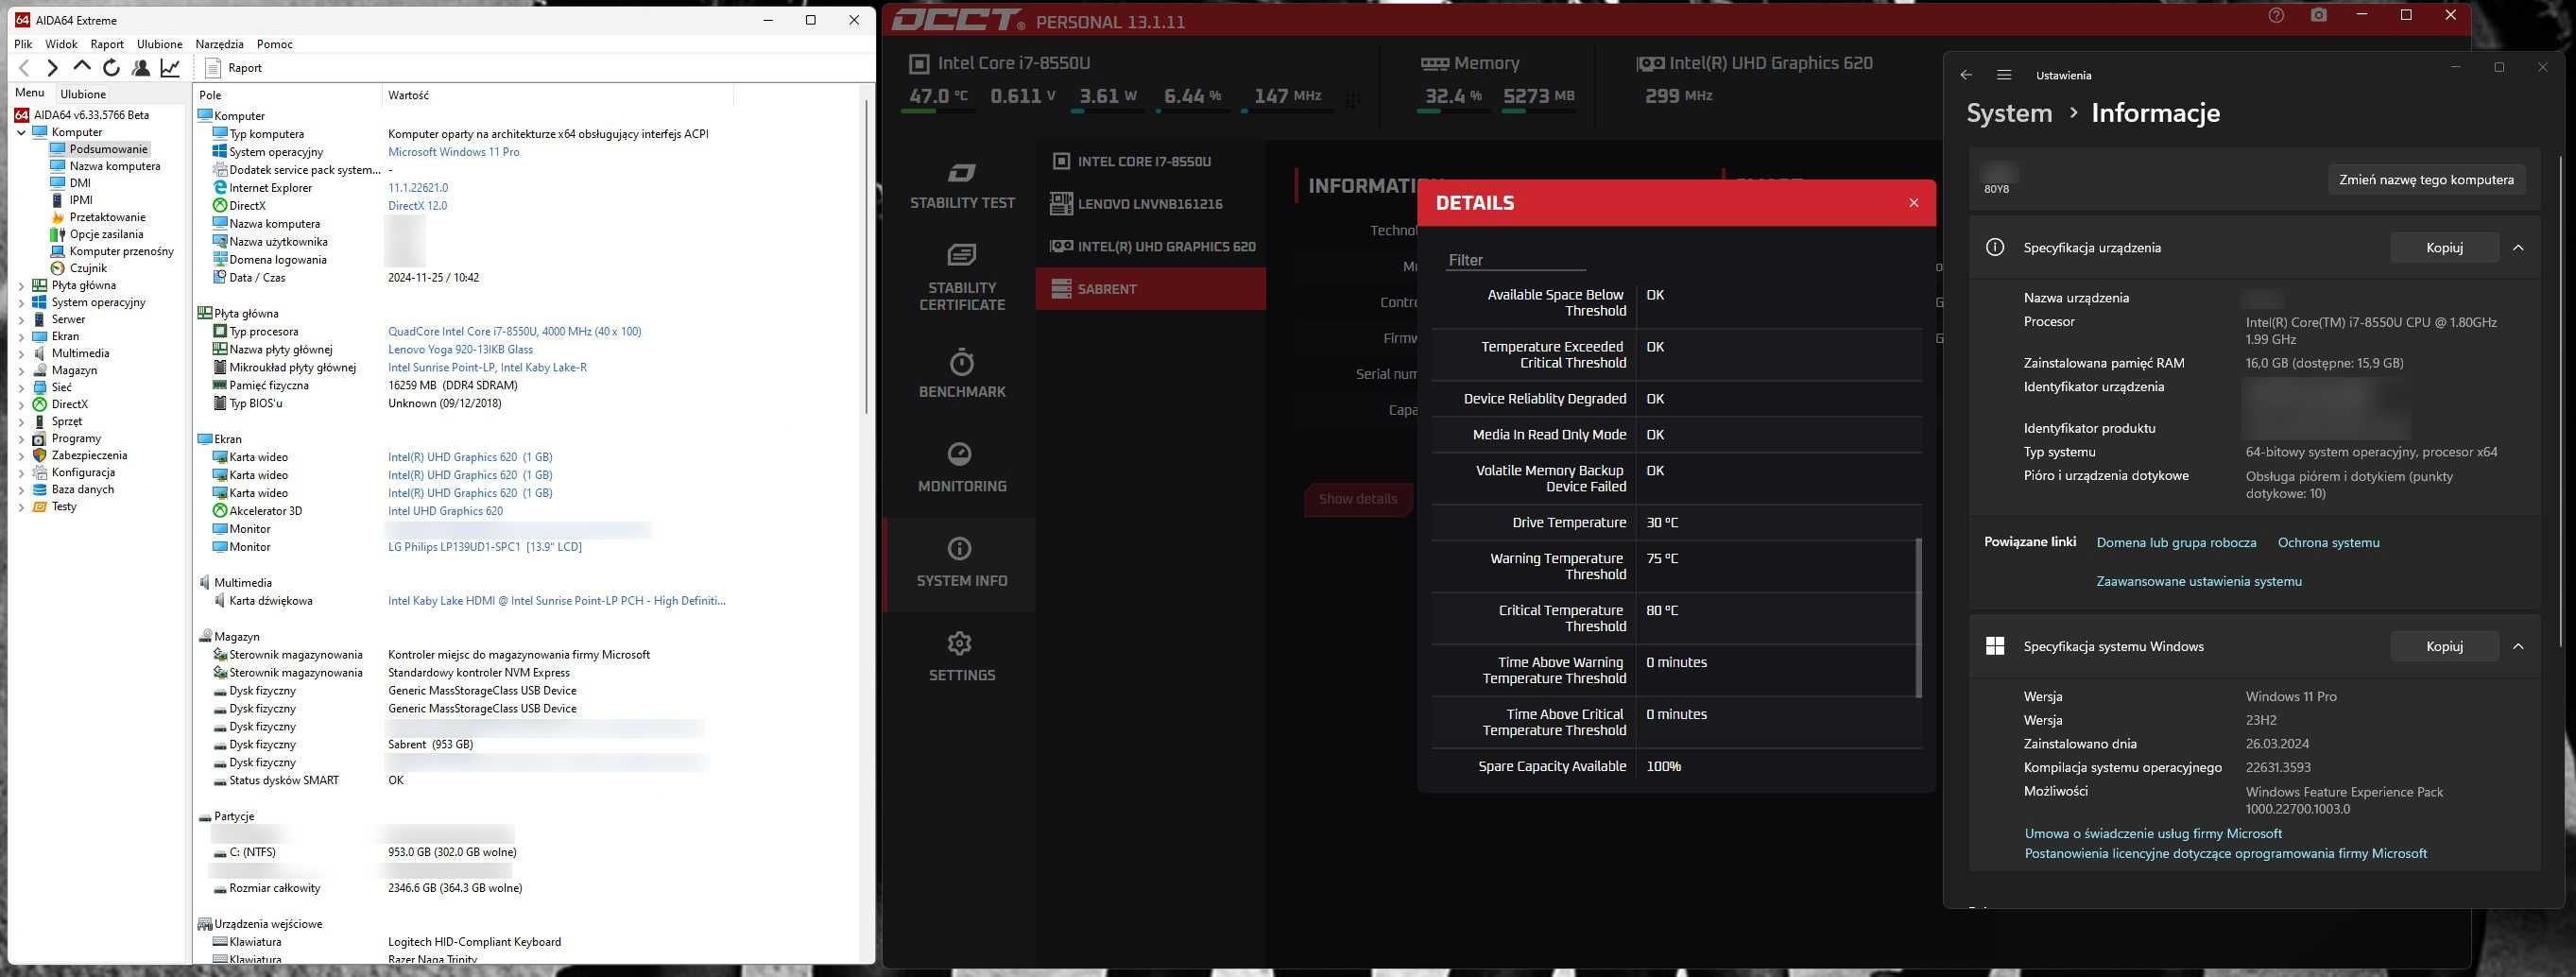Click AIDA64 up-level arrow icon
Screen dimensions: 2576x977
pyautogui.click(x=82, y=67)
